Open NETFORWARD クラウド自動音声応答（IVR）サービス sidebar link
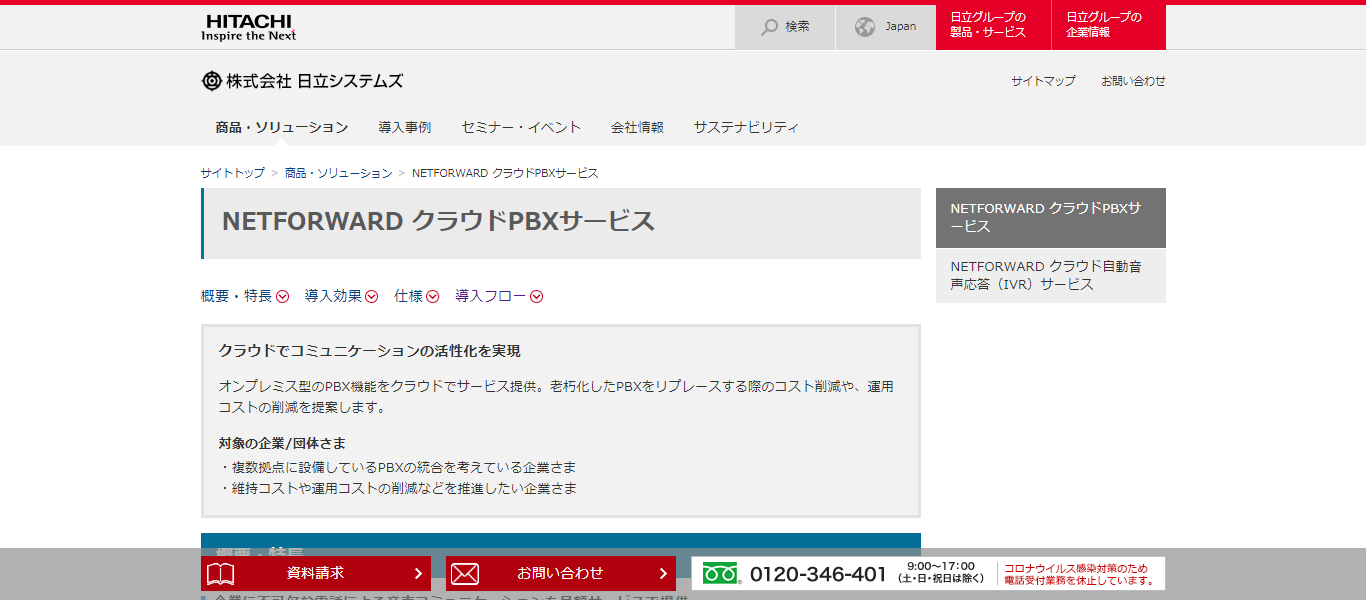1366x600 pixels. (1051, 276)
